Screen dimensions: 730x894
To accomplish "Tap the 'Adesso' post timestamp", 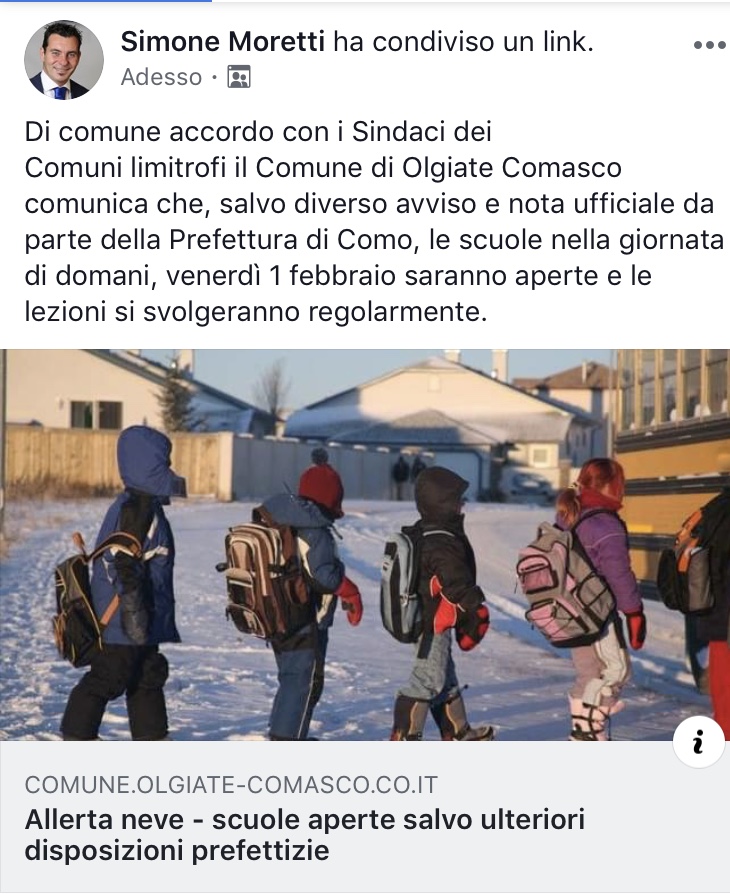I will tap(161, 77).
